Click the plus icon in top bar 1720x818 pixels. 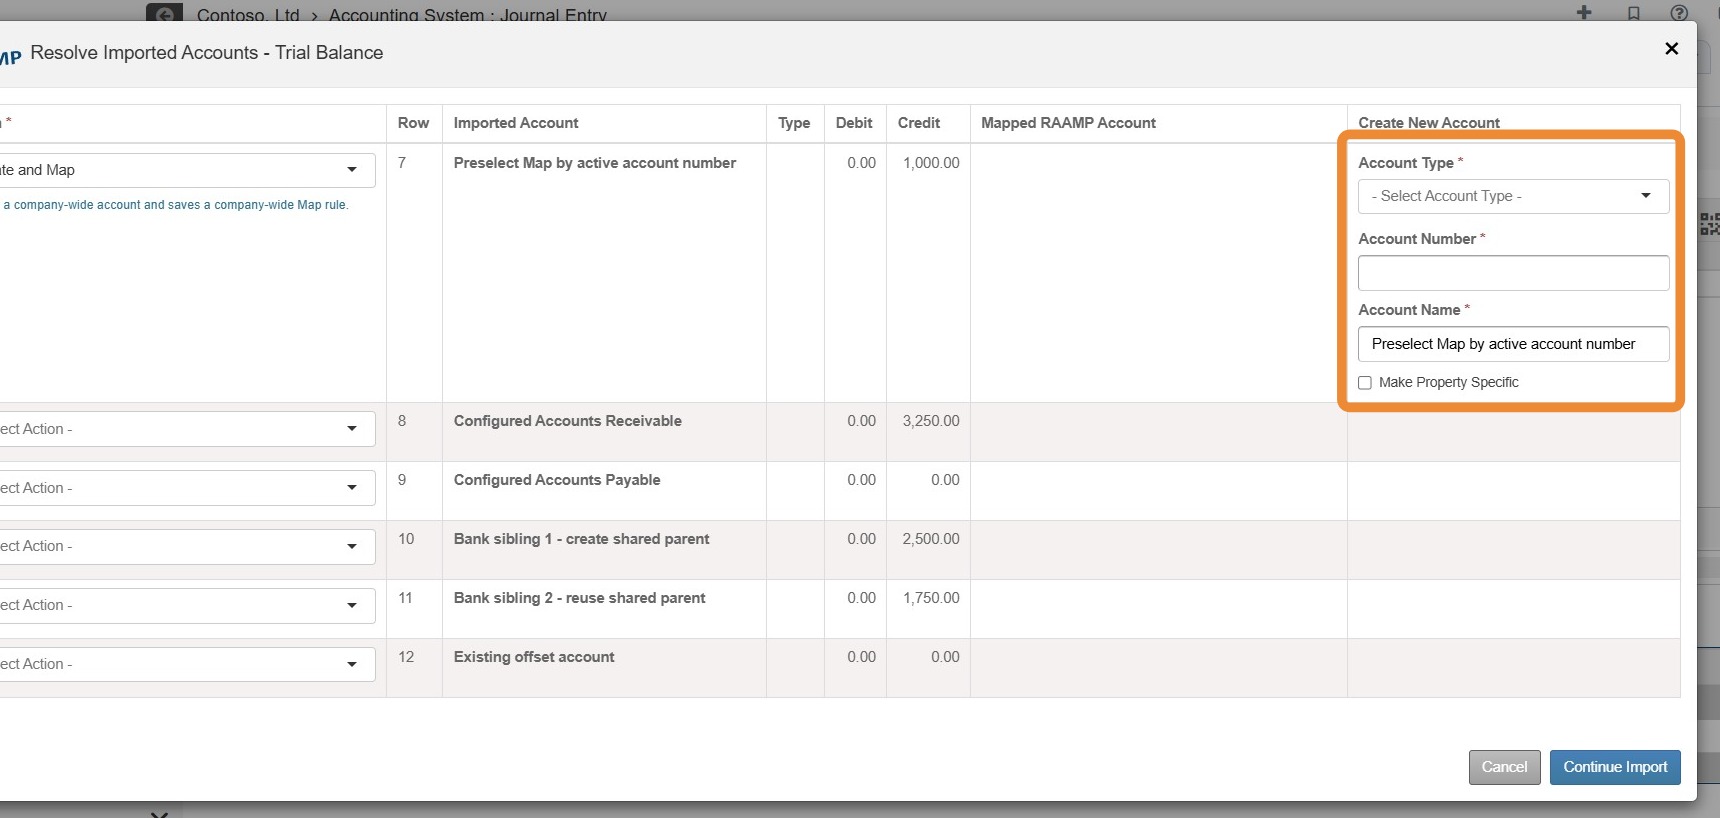[x=1584, y=12]
